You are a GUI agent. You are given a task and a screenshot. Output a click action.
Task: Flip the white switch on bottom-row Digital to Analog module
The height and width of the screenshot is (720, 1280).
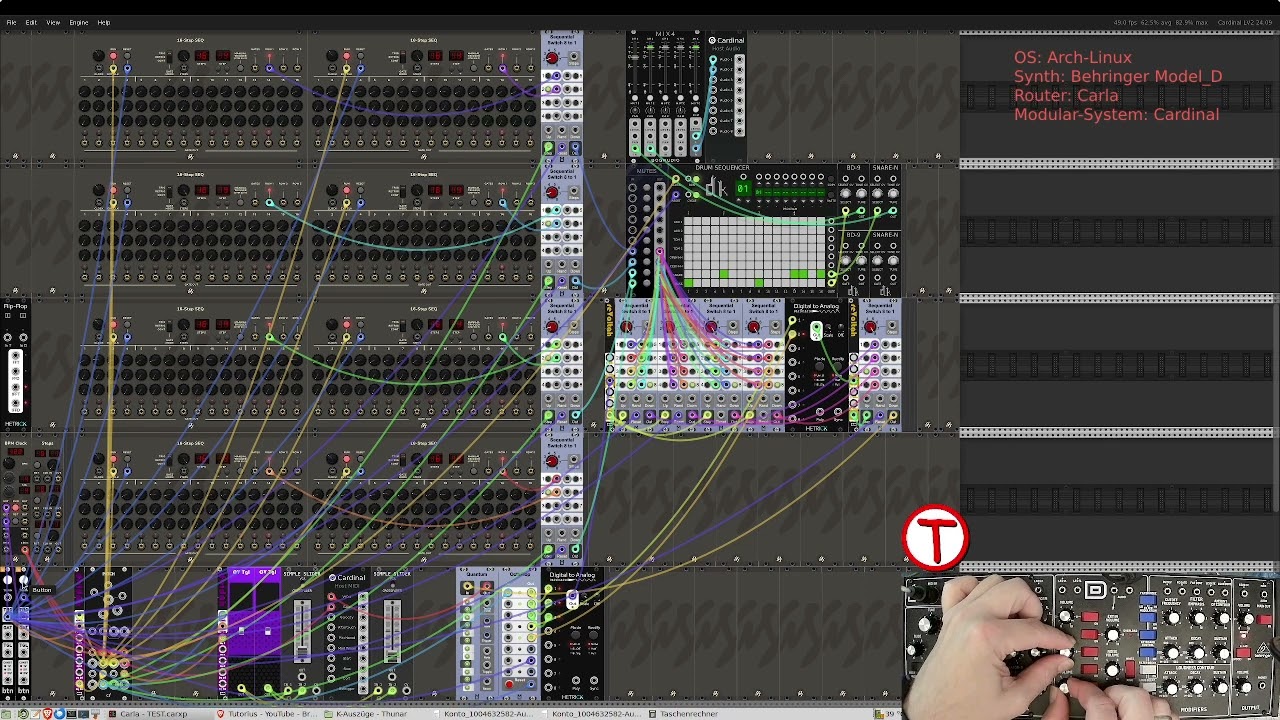(x=572, y=599)
